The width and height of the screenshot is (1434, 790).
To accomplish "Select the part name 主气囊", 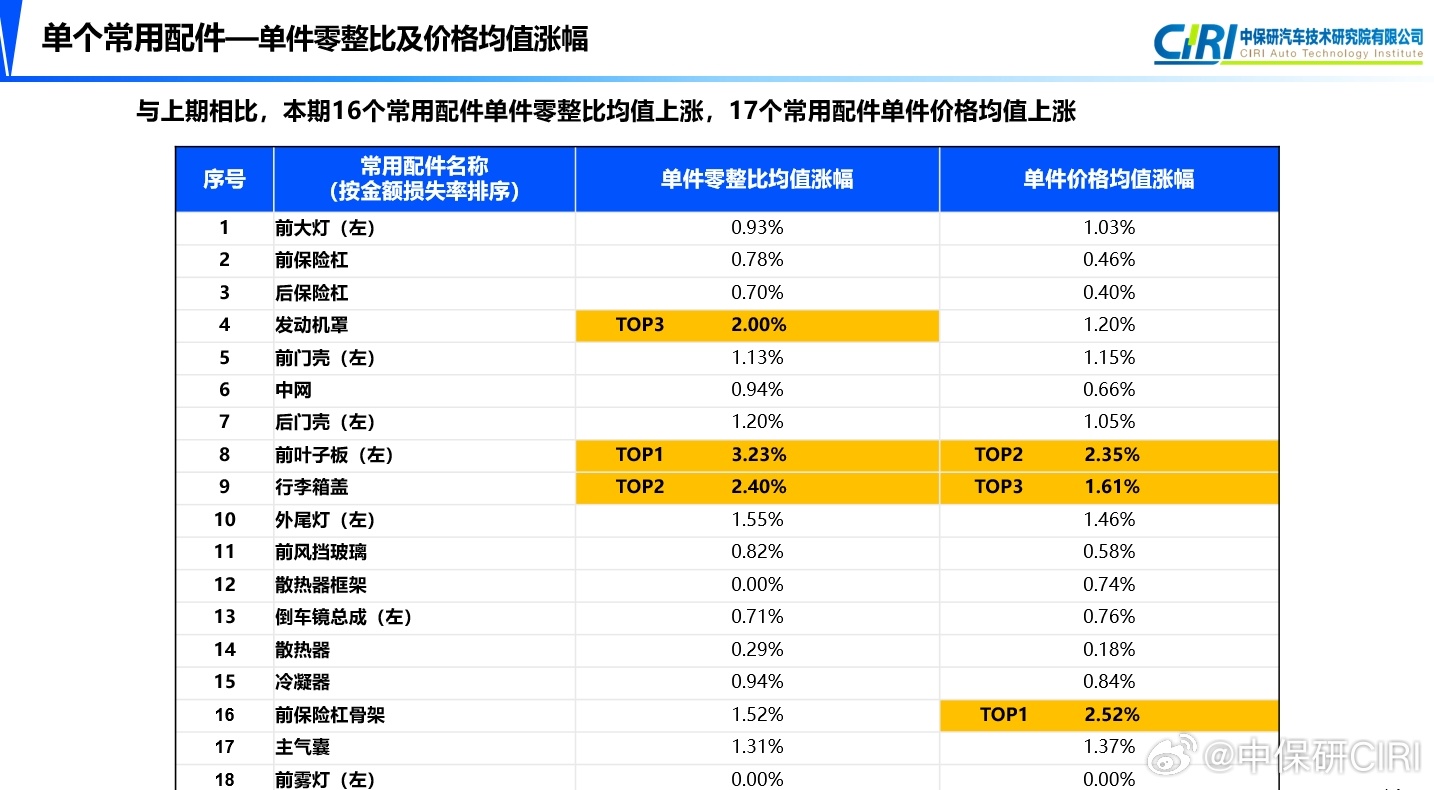I will (303, 747).
